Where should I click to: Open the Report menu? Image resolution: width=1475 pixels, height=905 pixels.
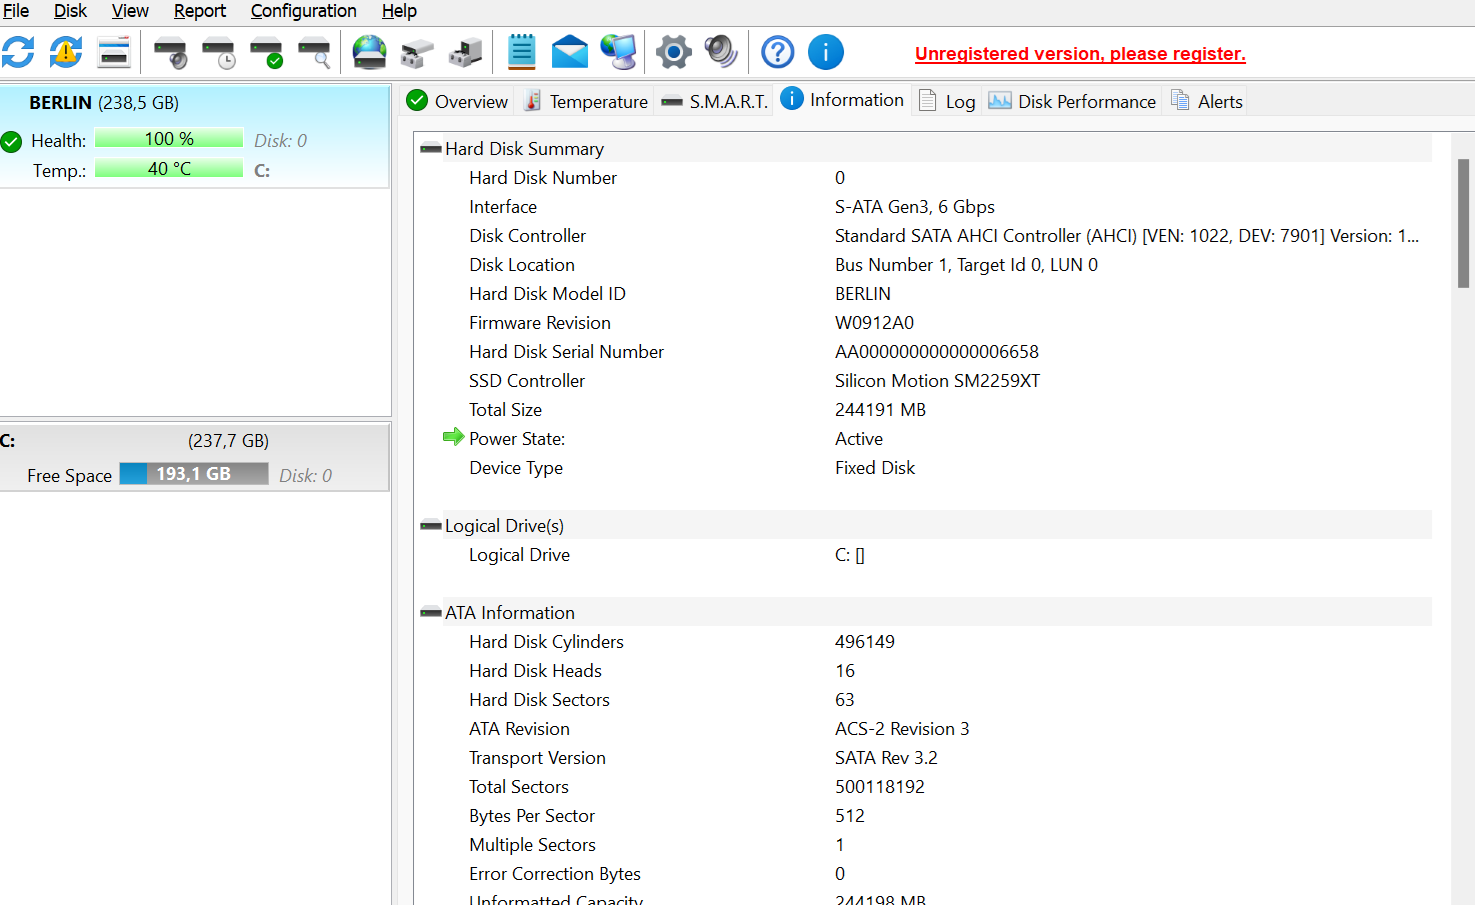[199, 11]
